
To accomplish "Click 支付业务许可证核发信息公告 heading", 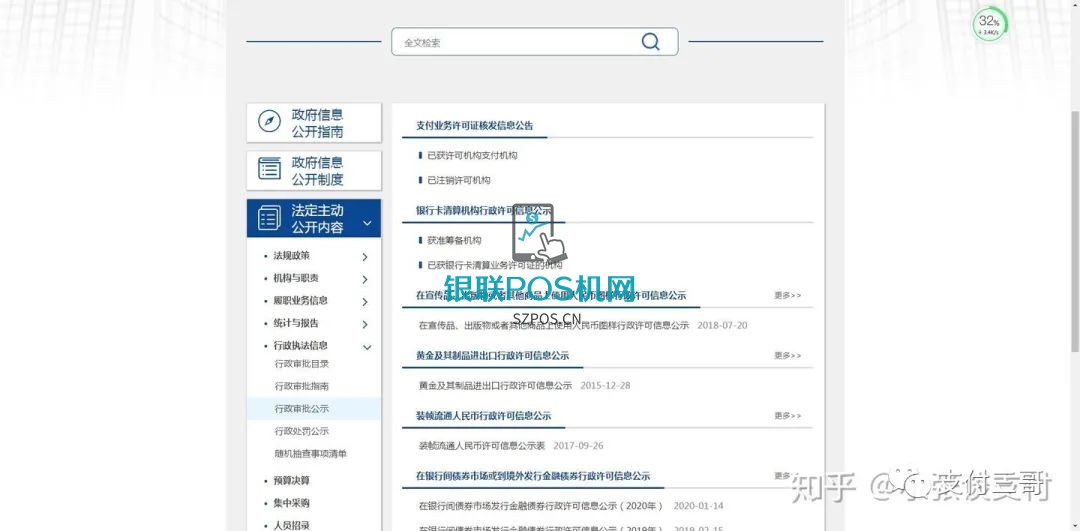I will (475, 125).
